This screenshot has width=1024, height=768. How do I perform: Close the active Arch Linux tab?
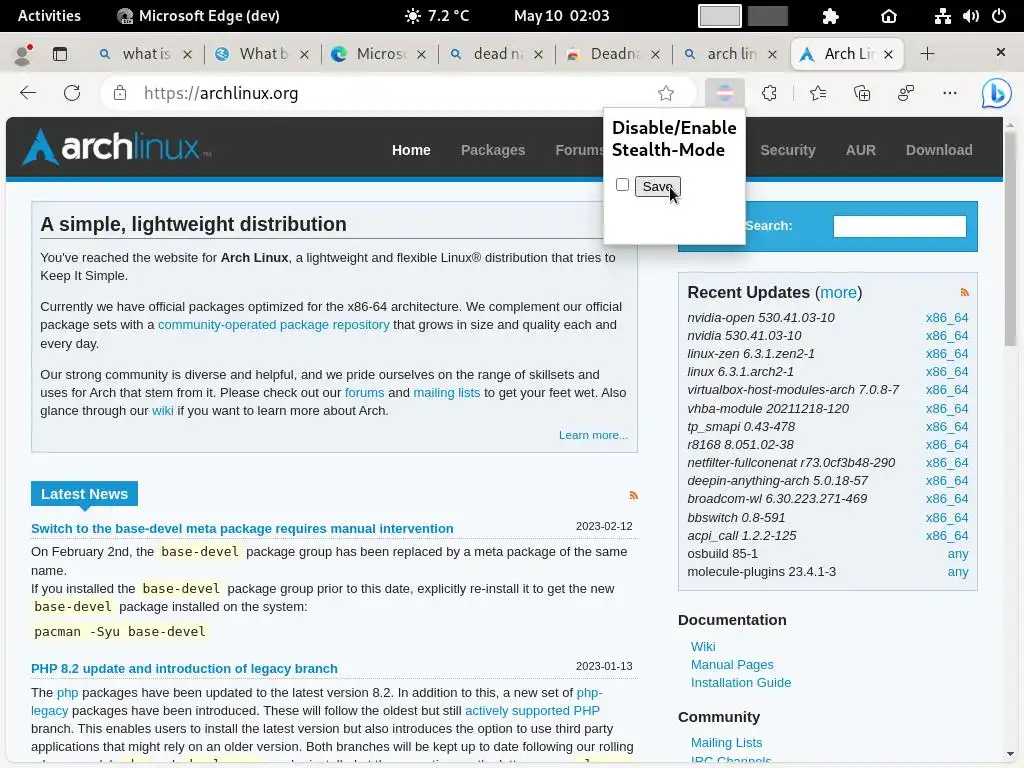(888, 55)
